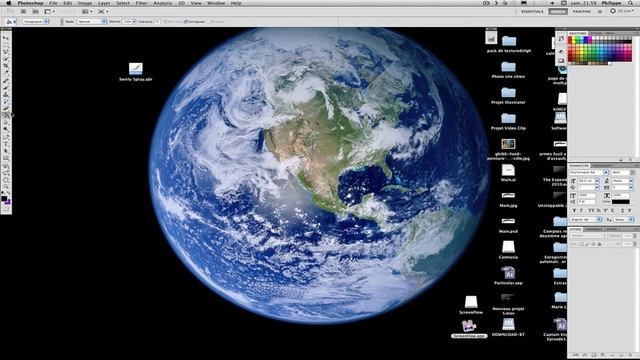Select the Pen tool

click(x=6, y=136)
